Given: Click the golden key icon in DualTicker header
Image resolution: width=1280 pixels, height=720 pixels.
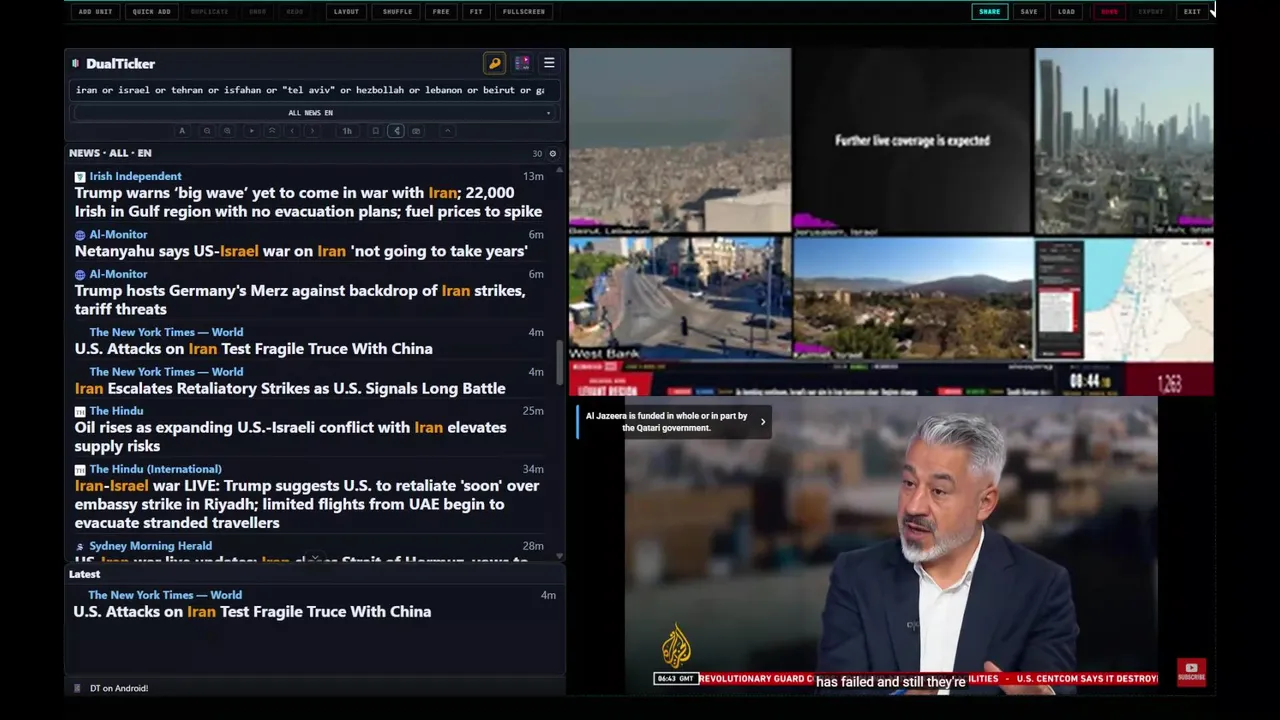Looking at the screenshot, I should [494, 63].
